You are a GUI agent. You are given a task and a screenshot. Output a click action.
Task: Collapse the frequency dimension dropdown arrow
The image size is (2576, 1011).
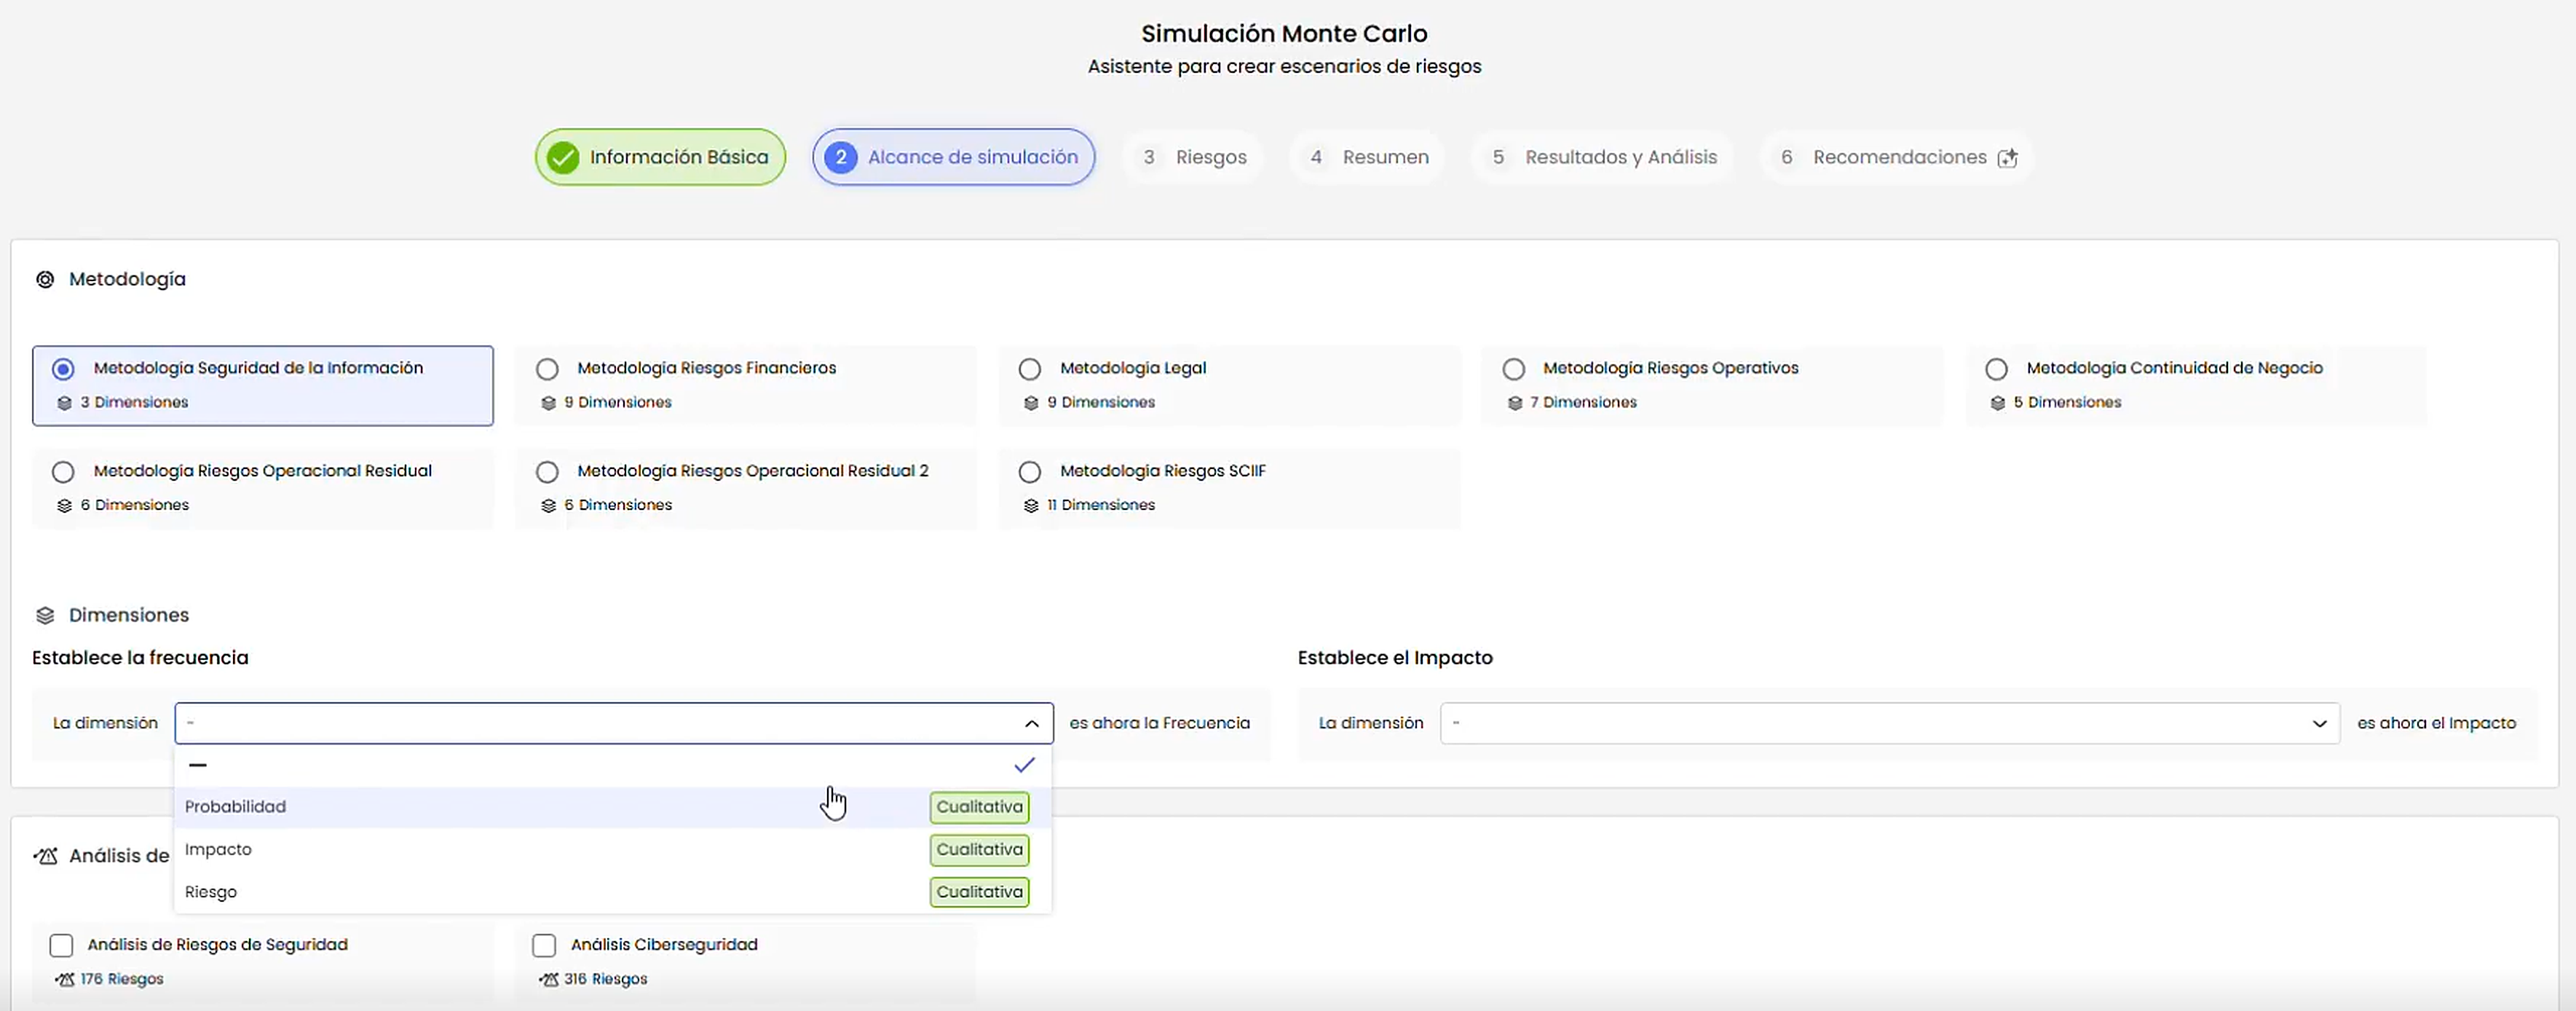point(1032,723)
